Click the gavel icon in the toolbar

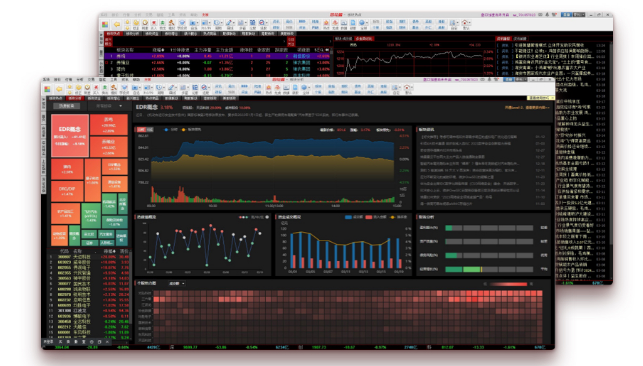[x=114, y=88]
